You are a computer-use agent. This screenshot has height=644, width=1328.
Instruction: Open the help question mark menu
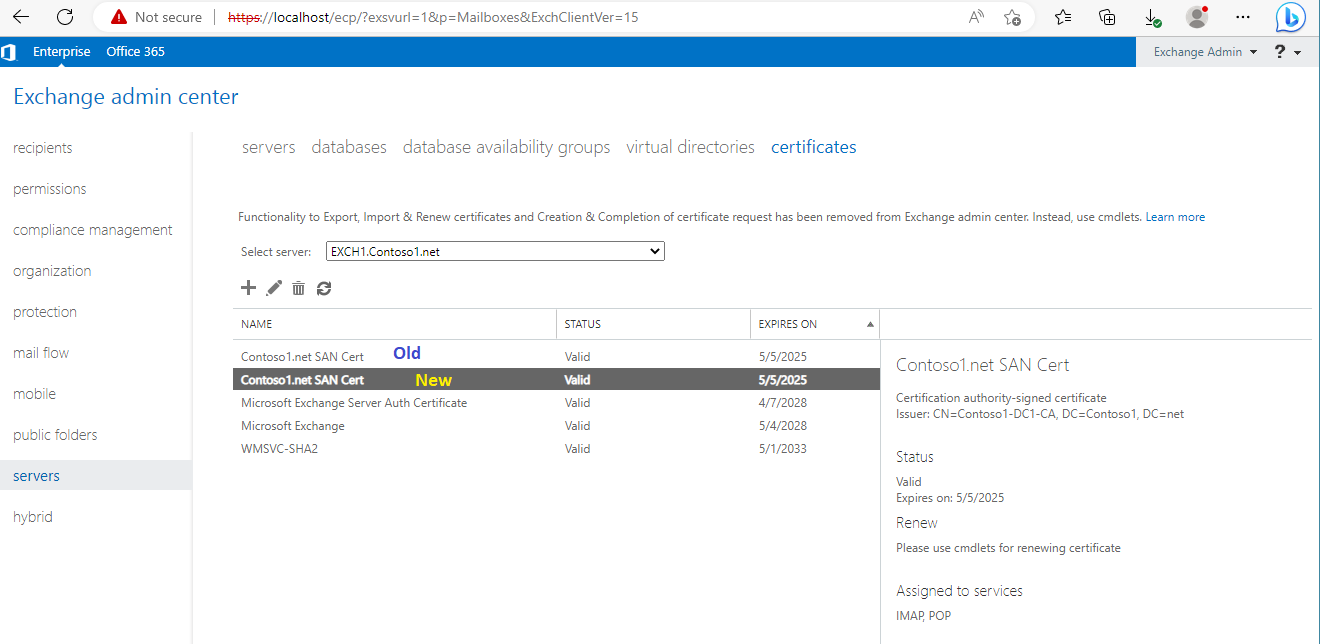pyautogui.click(x=1287, y=52)
